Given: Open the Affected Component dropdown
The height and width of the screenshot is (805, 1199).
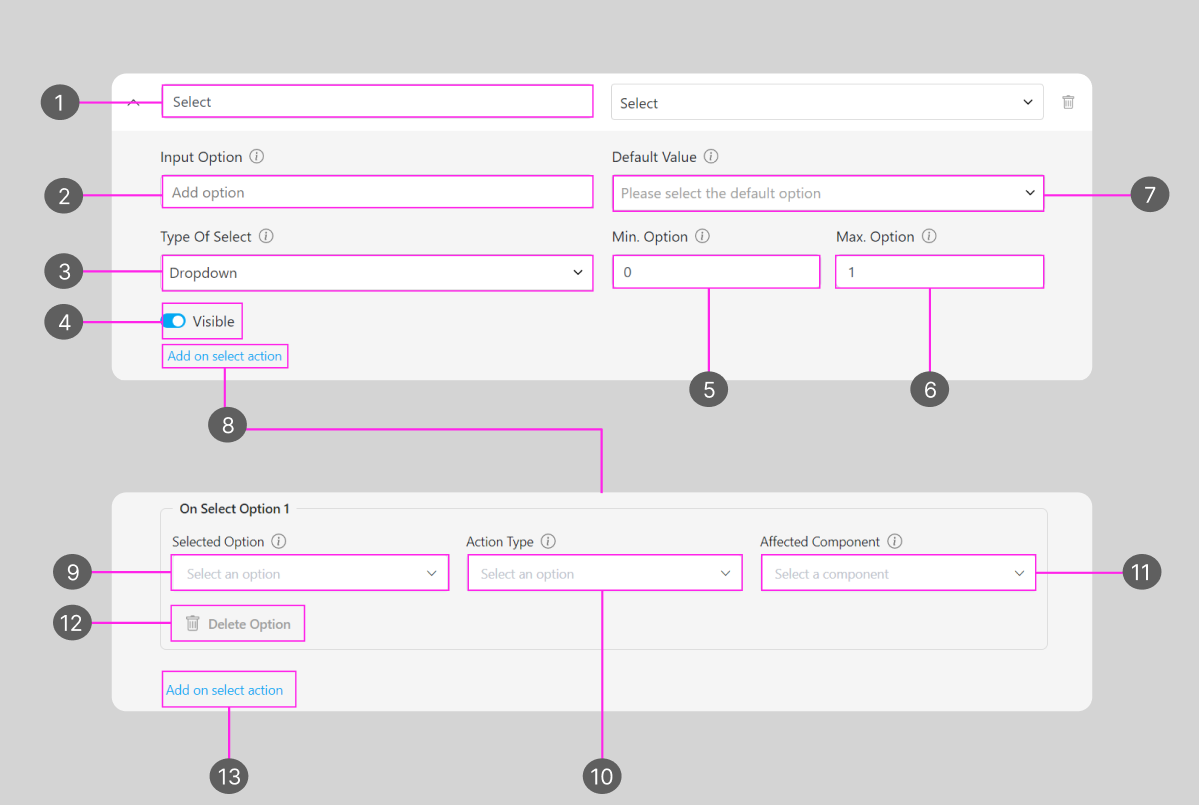Looking at the screenshot, I should 898,574.
